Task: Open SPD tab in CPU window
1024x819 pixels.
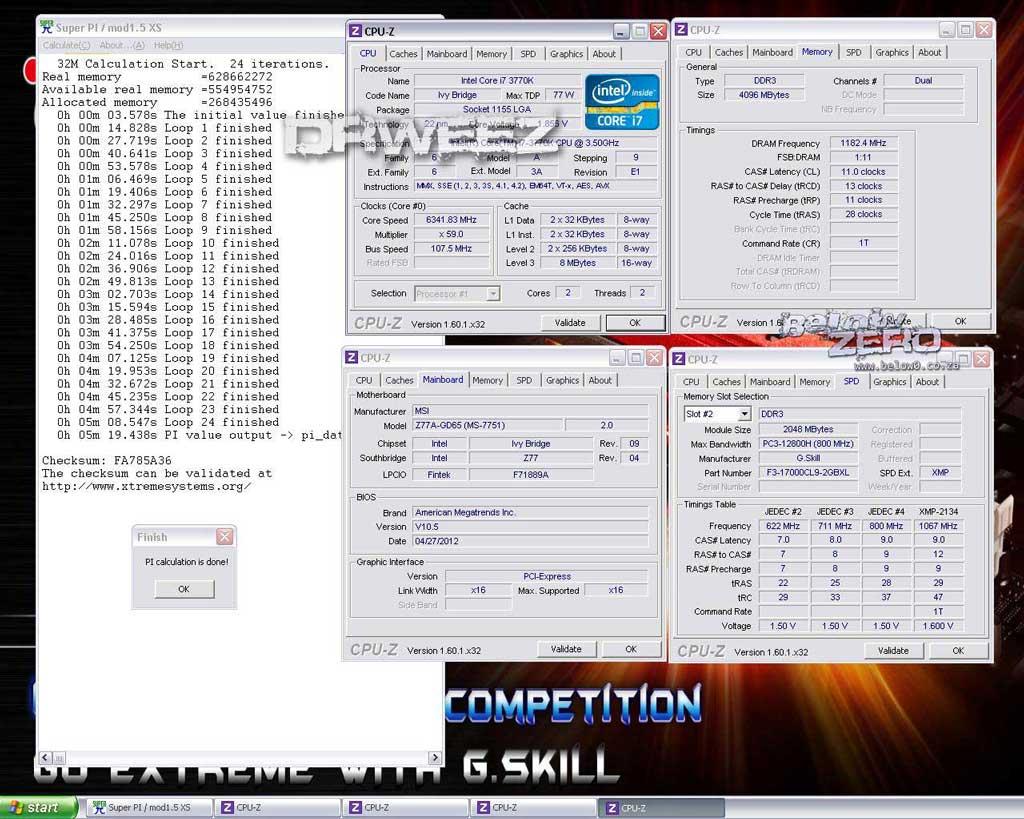Action: pos(528,54)
